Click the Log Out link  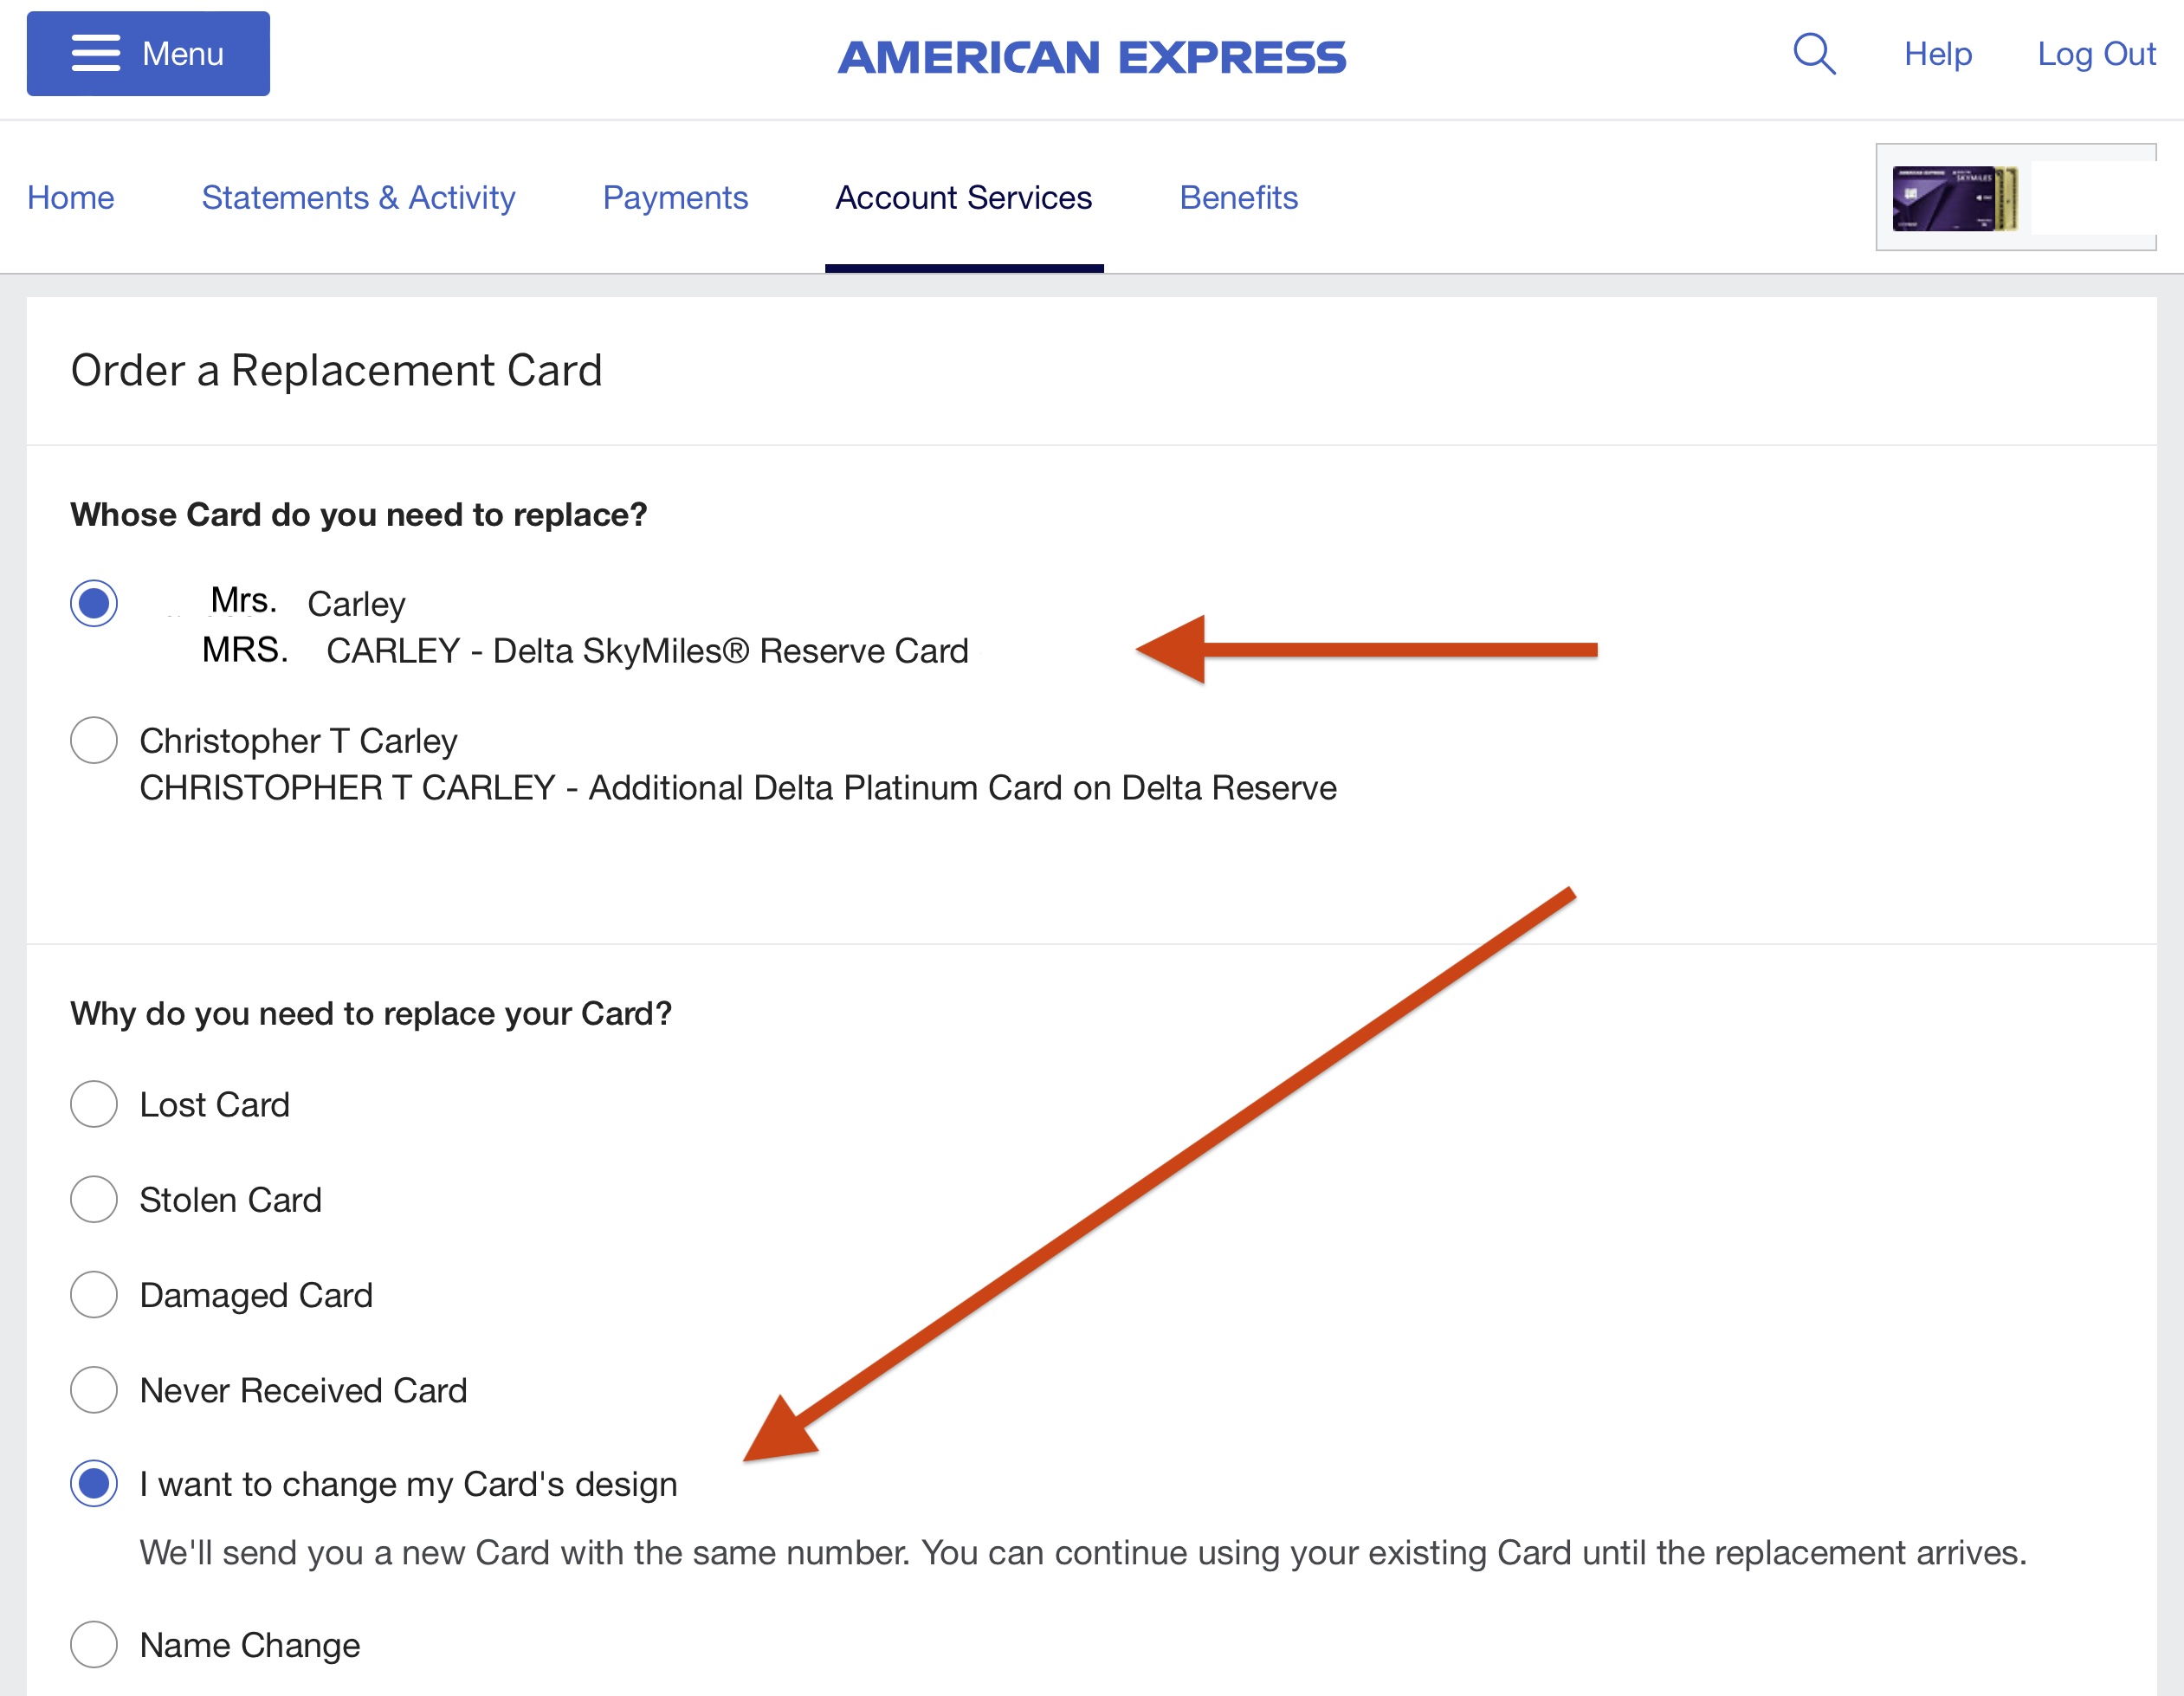tap(2096, 54)
